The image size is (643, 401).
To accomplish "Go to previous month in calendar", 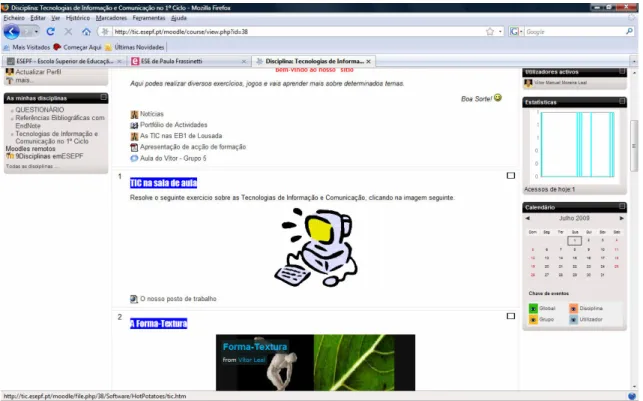I will pos(527,218).
